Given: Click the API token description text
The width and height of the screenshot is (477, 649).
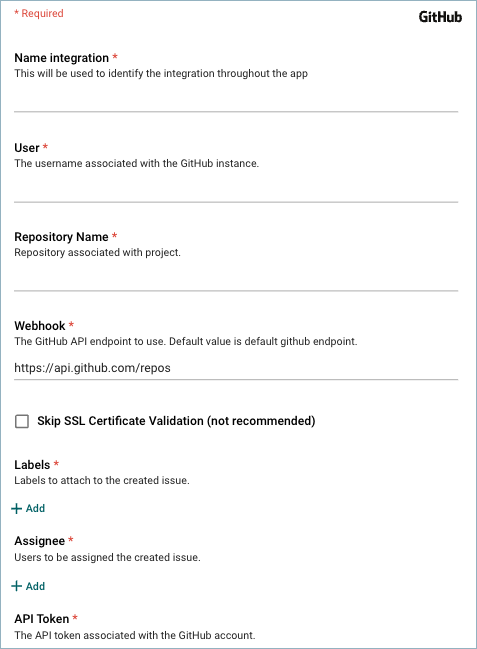Looking at the screenshot, I should tap(135, 635).
